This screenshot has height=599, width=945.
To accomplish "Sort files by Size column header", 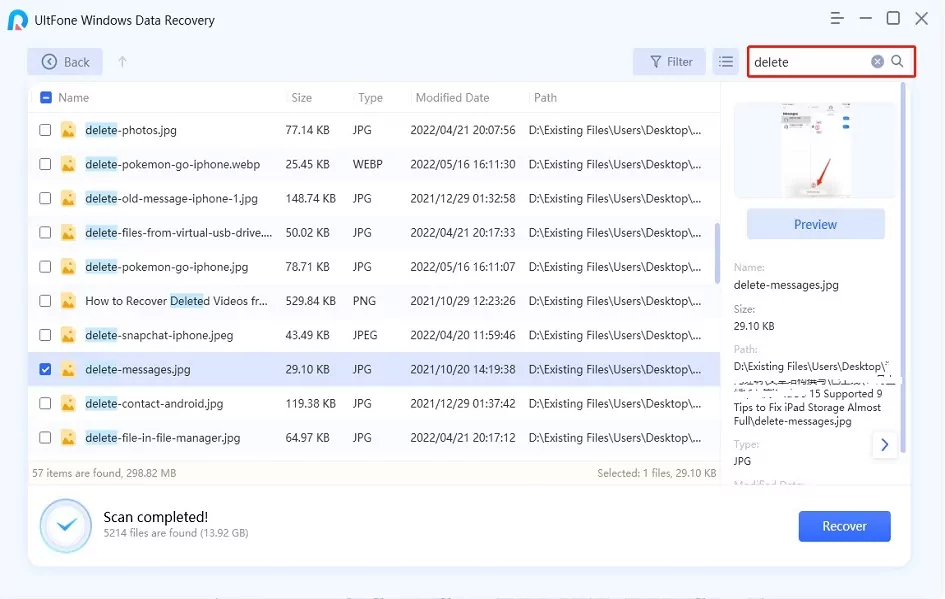I will pyautogui.click(x=301, y=98).
